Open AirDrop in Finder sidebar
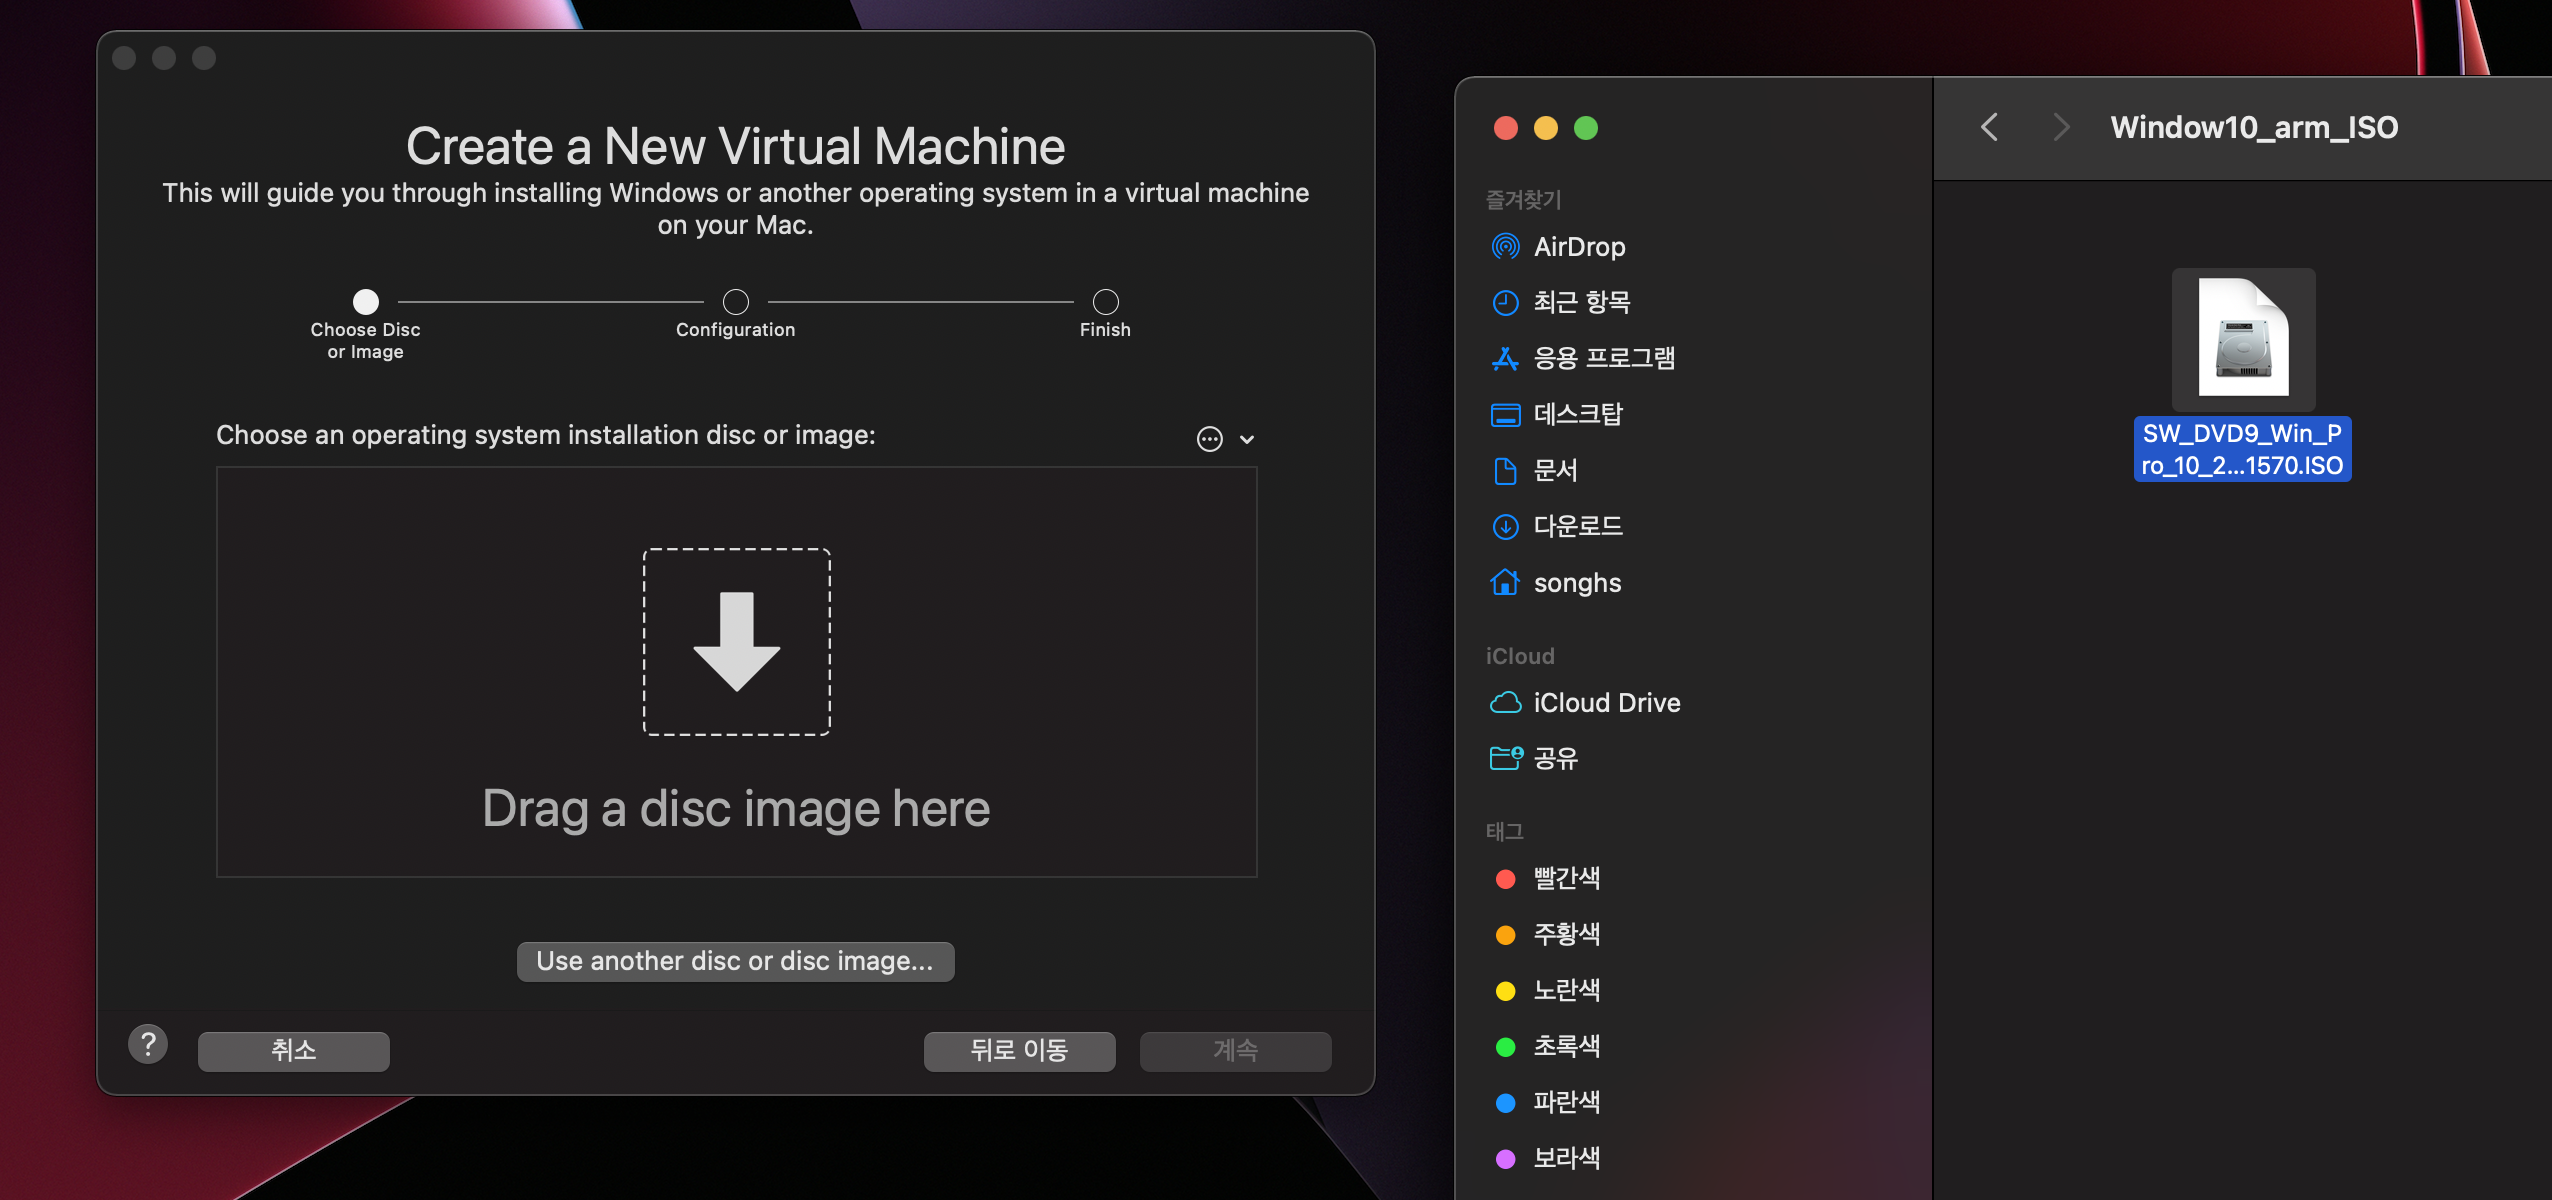 tap(1580, 246)
